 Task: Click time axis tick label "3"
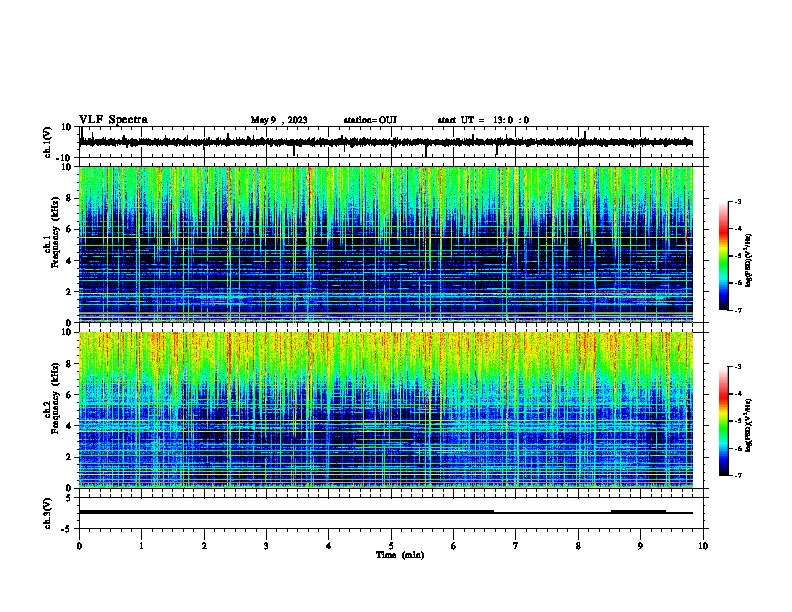(x=266, y=546)
